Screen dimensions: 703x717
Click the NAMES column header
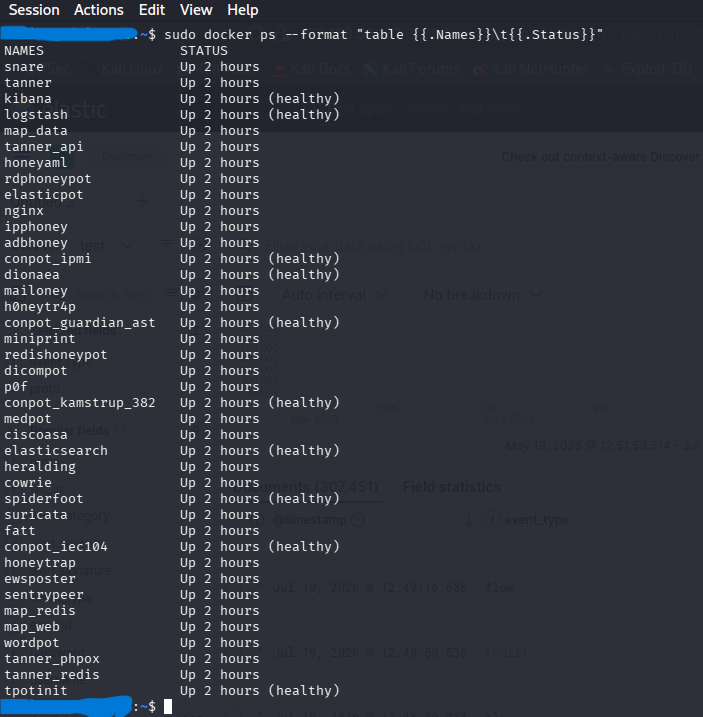24,51
